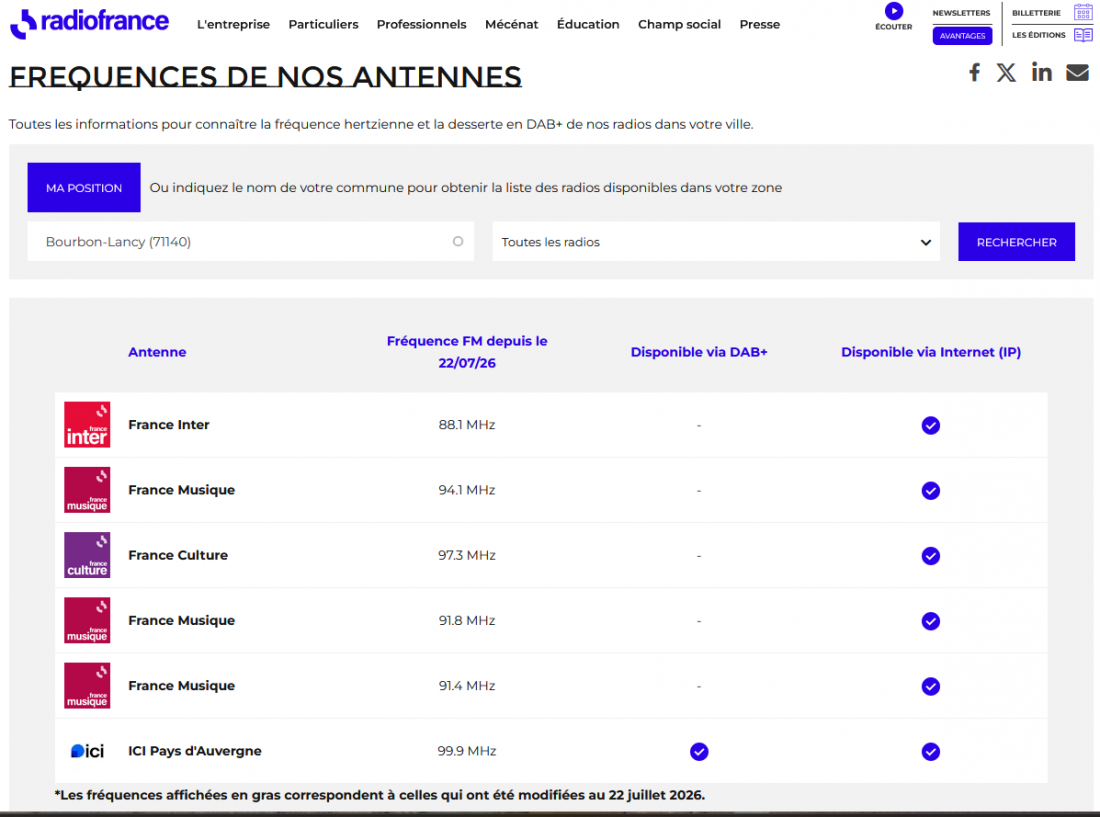Image resolution: width=1100 pixels, height=817 pixels.
Task: Open Éducation menu
Action: pos(588,25)
